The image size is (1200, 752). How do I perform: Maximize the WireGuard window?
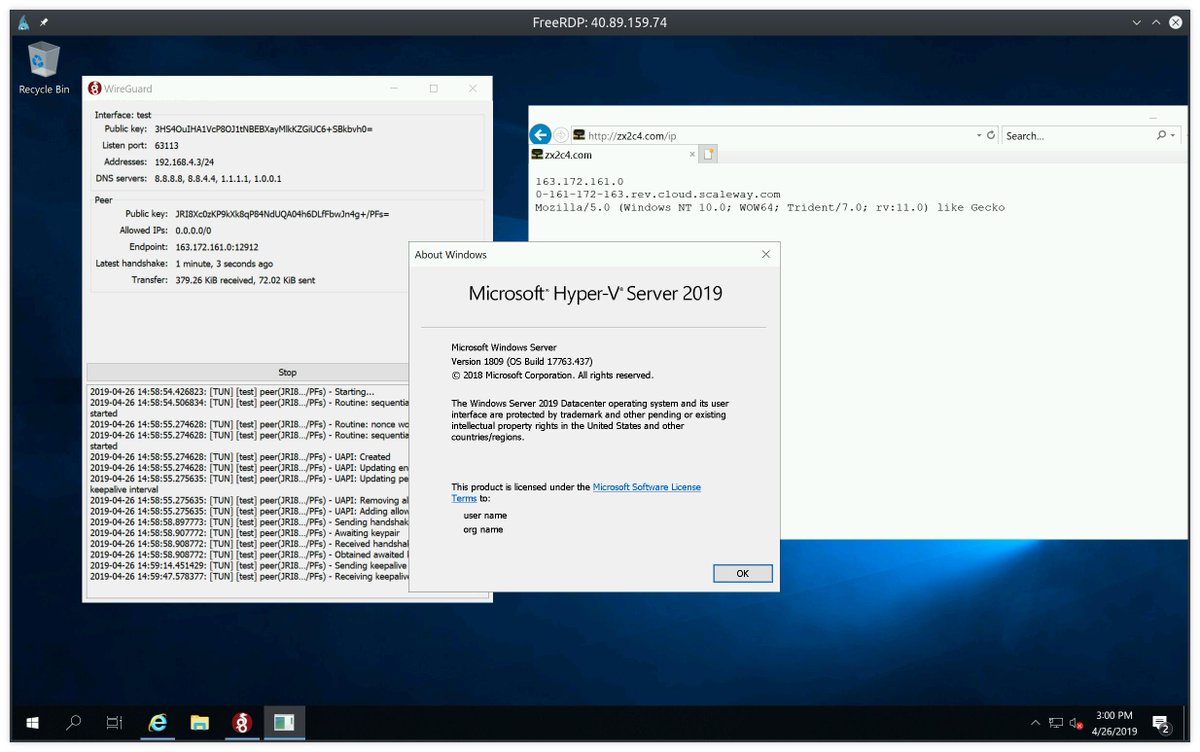click(x=433, y=88)
